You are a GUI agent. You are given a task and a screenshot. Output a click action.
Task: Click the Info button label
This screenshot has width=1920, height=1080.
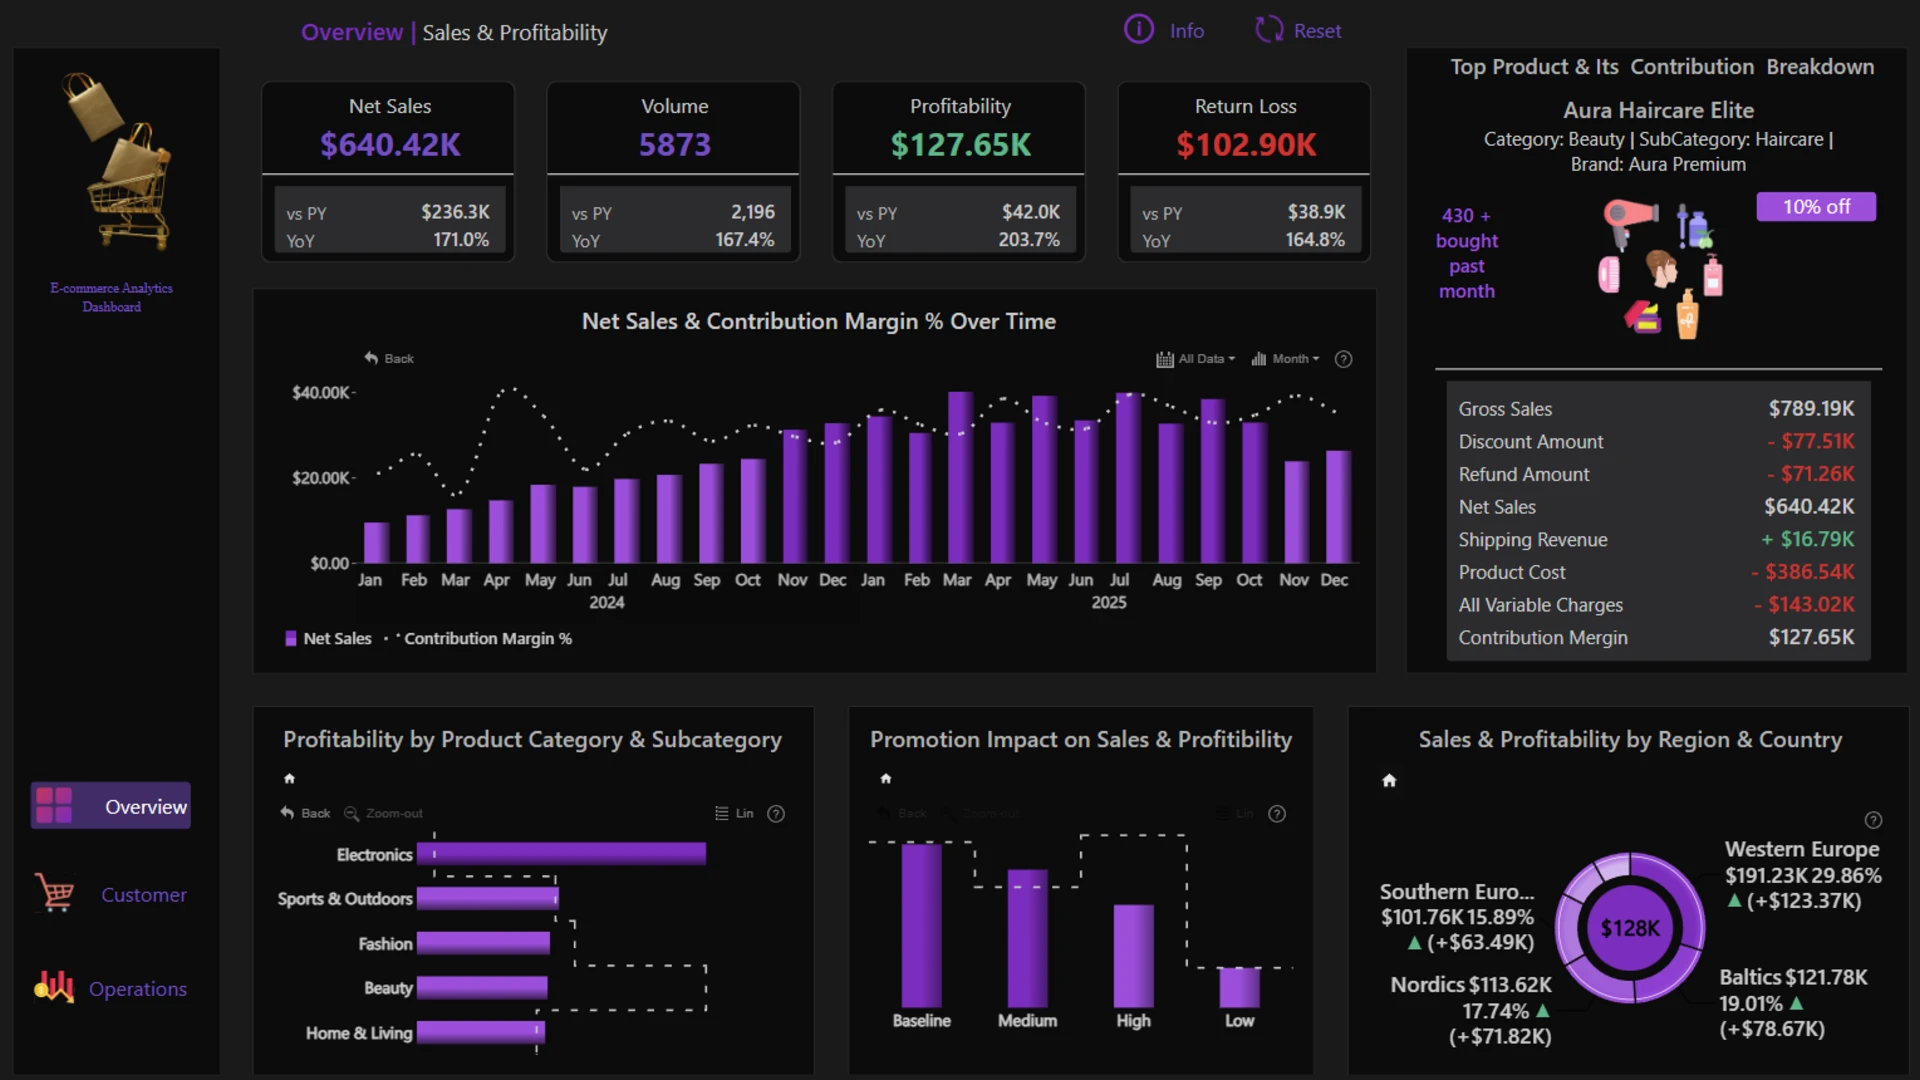coord(1187,31)
